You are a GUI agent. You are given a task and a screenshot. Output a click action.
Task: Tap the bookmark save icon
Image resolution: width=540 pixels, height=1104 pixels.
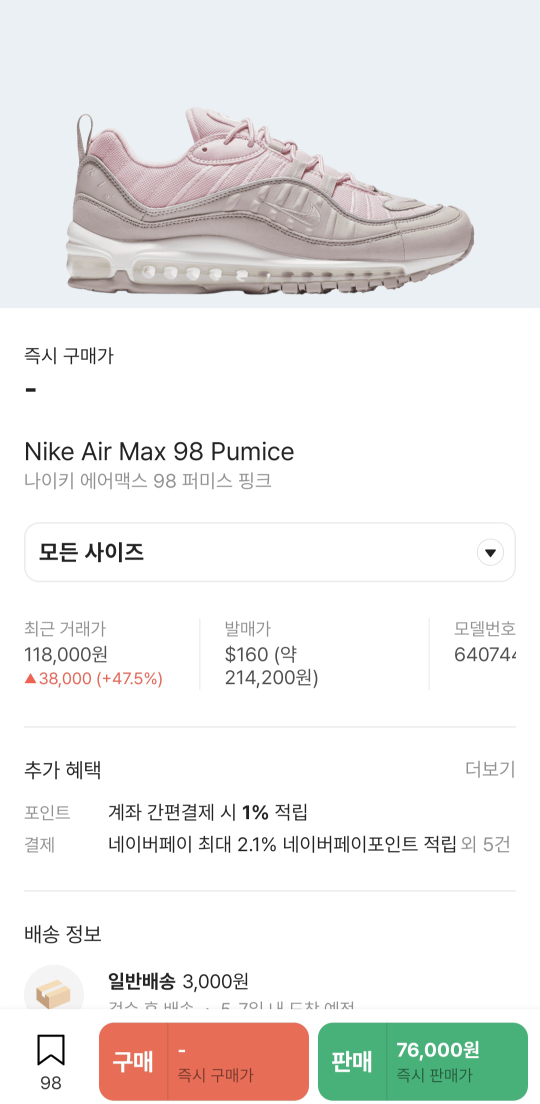click(x=51, y=1050)
